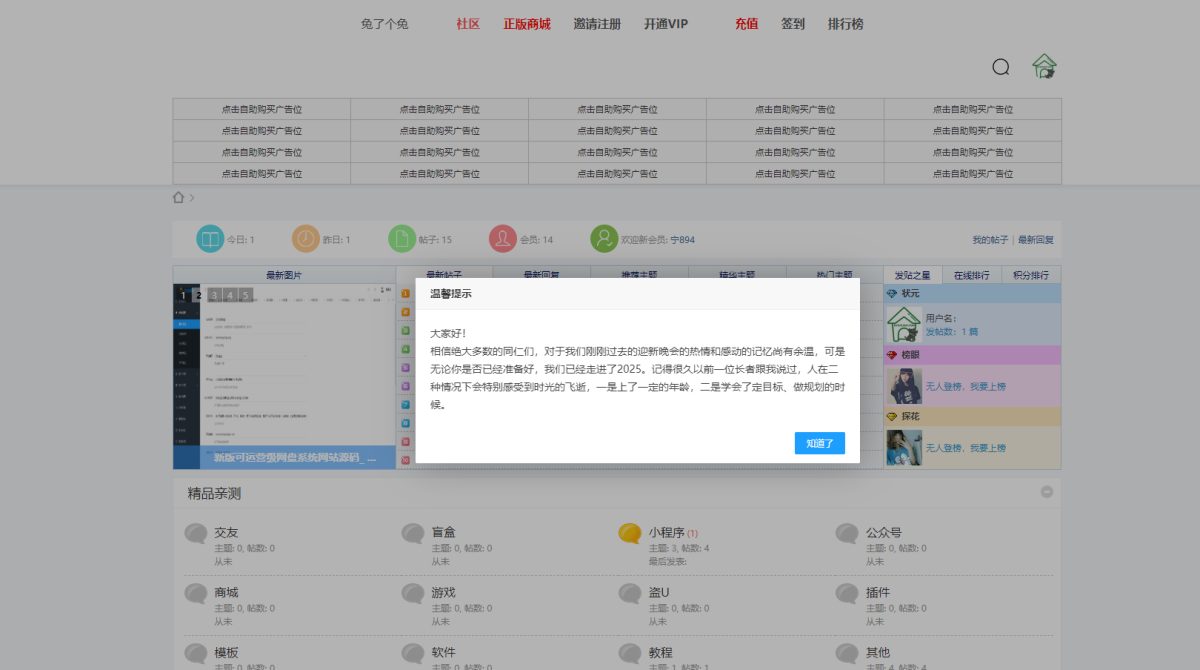This screenshot has width=1200, height=670.
Task: Click the 盲盒 forum bubble icon
Action: 413,534
